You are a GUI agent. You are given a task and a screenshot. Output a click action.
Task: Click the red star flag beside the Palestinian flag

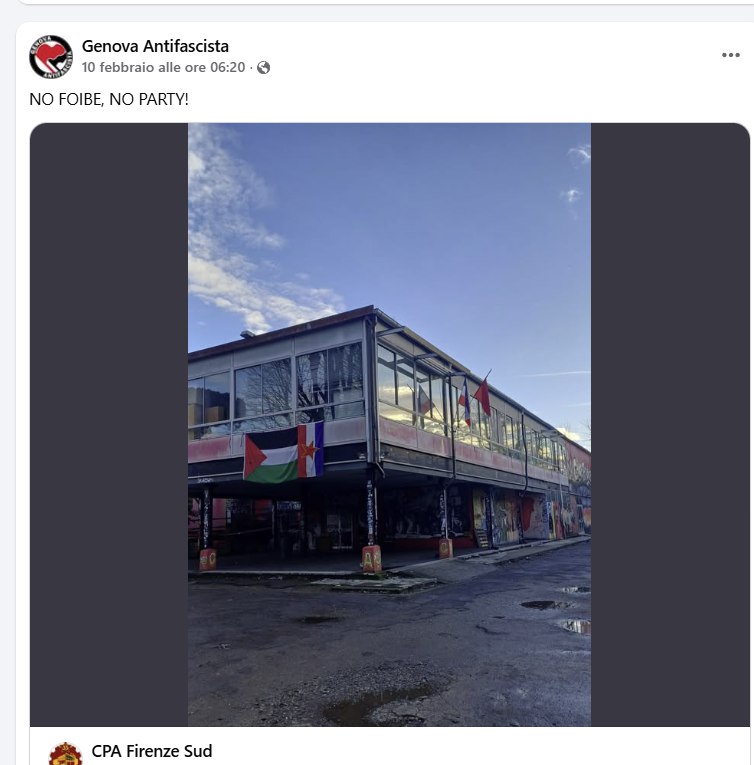coord(310,449)
